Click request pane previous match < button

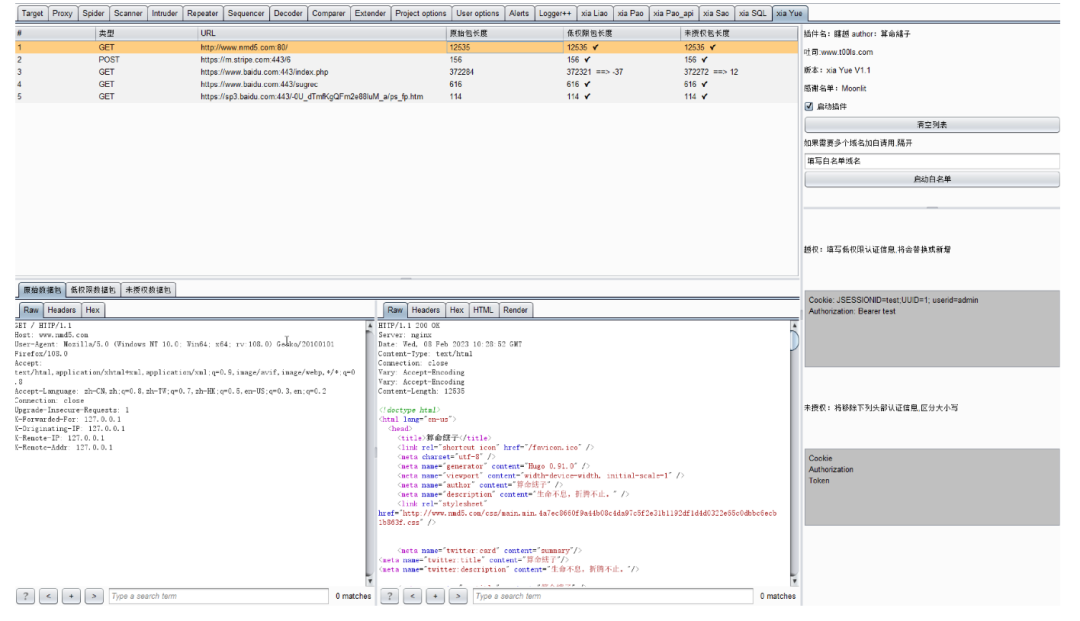[48, 596]
